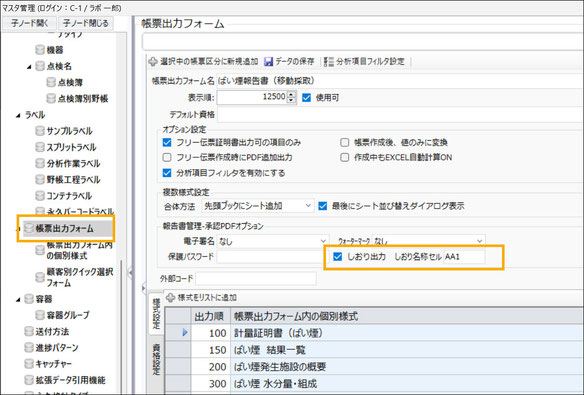Open the ウォーターマーク dropdown
The width and height of the screenshot is (584, 395).
(x=428, y=242)
